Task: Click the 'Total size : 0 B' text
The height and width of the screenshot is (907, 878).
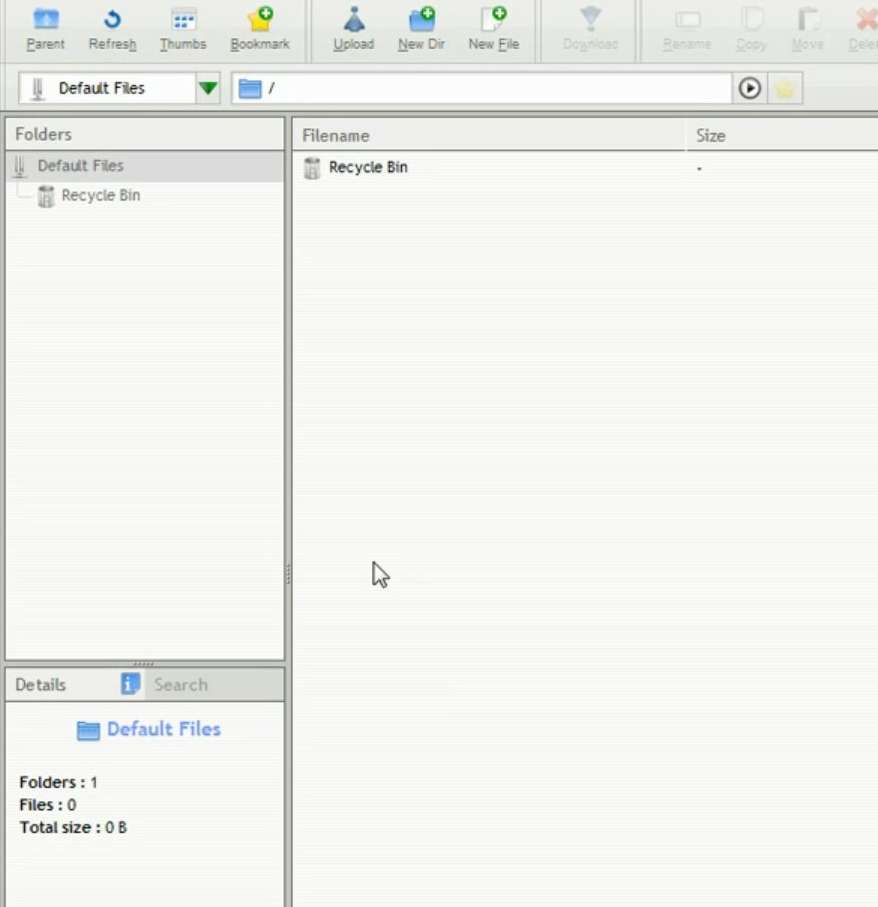Action: [73, 828]
